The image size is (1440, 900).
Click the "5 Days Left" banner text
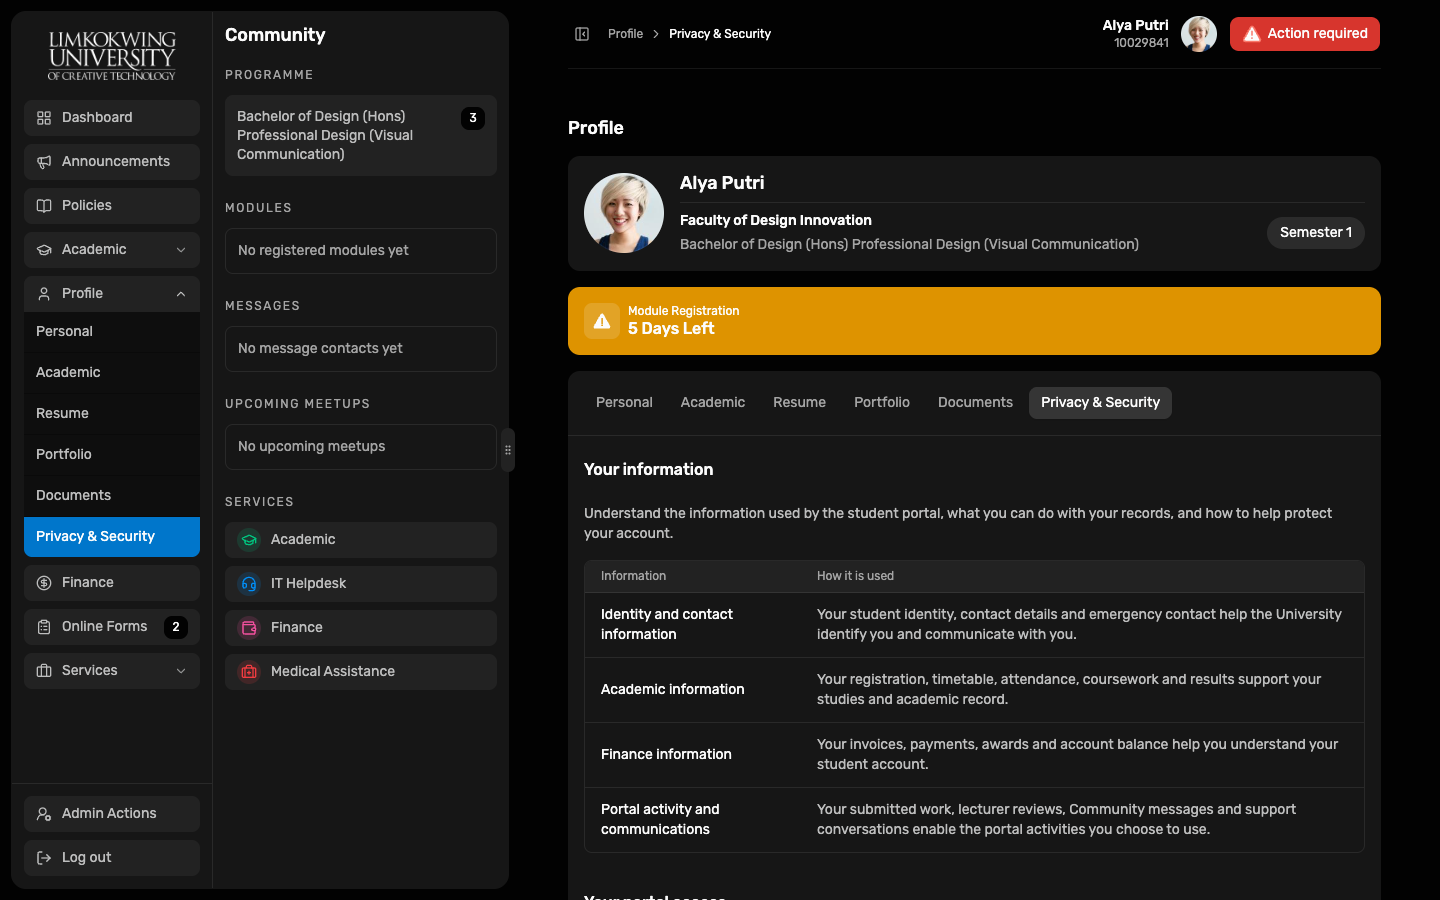[671, 329]
